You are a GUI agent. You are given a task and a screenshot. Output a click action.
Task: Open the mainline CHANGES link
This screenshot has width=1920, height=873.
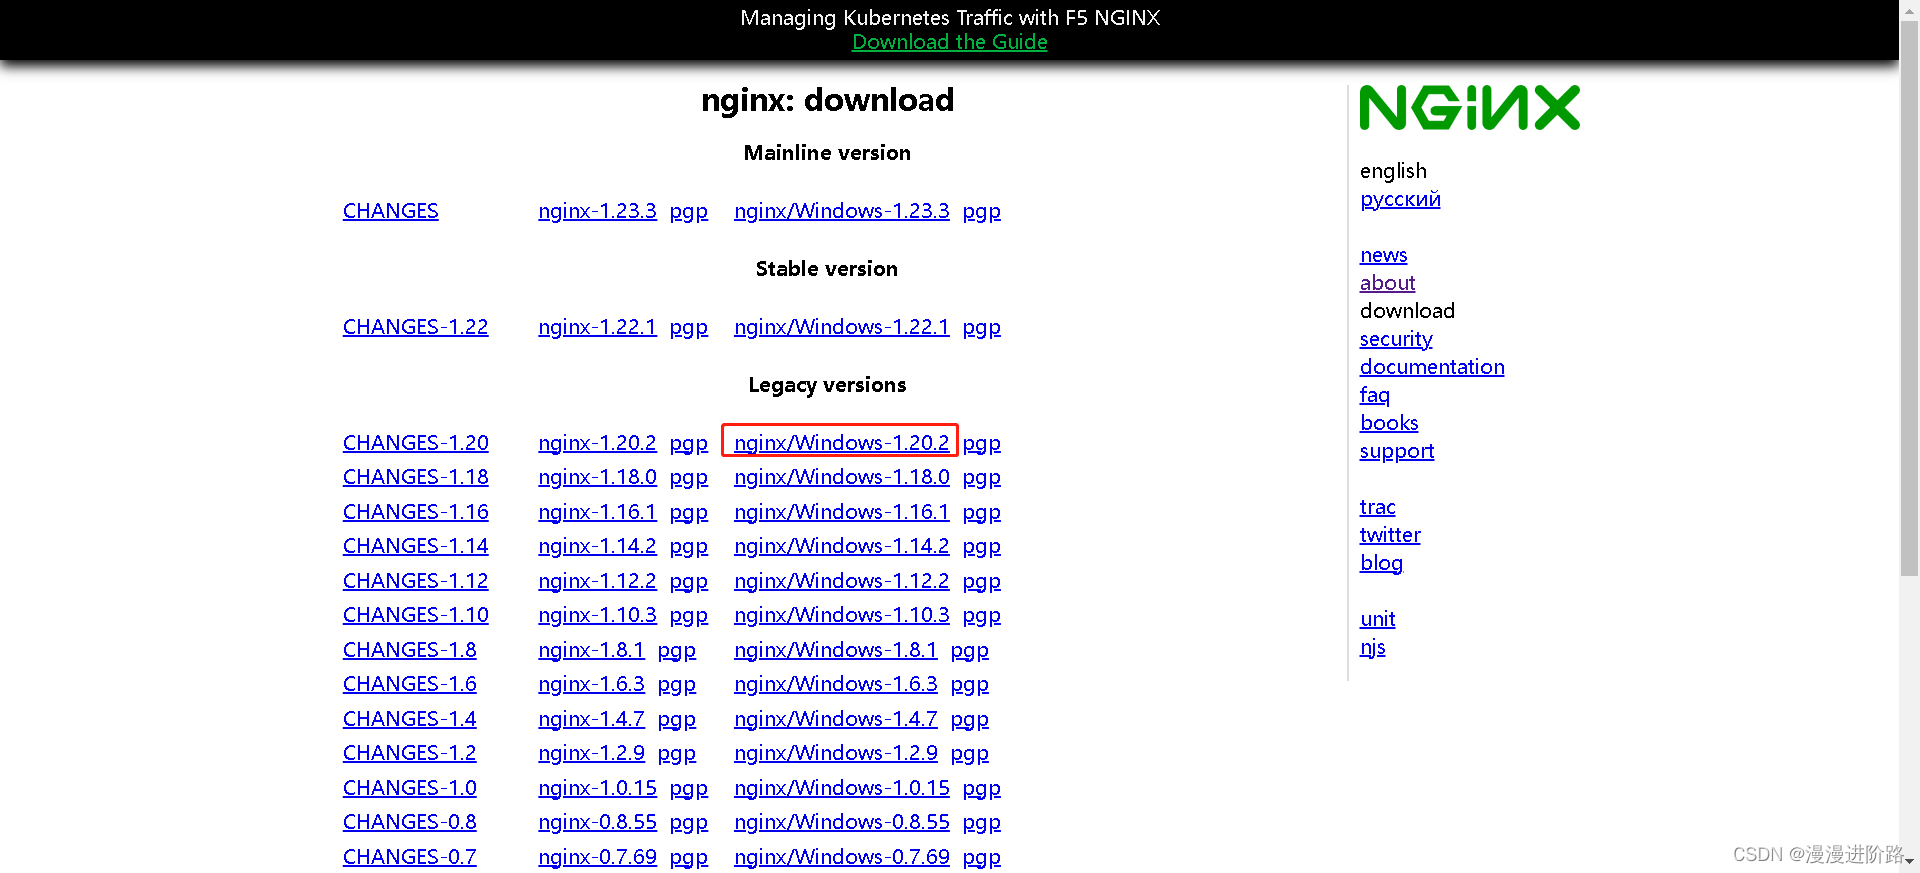(390, 211)
